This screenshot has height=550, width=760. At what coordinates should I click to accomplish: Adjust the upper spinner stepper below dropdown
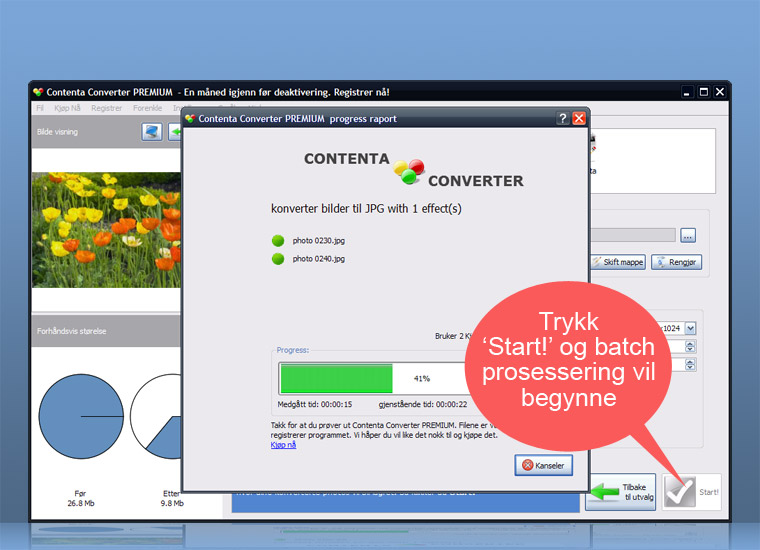(690, 346)
